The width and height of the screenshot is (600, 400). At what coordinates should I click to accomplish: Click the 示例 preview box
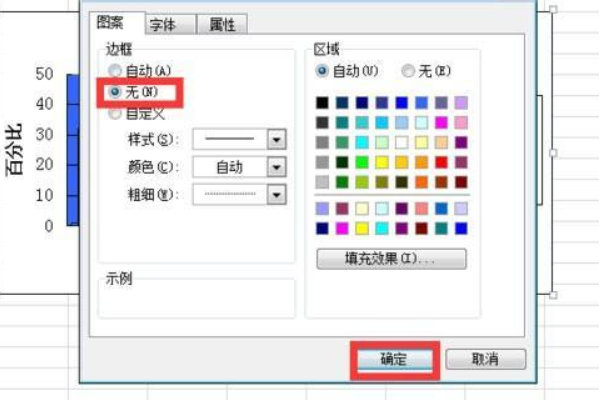(197, 298)
